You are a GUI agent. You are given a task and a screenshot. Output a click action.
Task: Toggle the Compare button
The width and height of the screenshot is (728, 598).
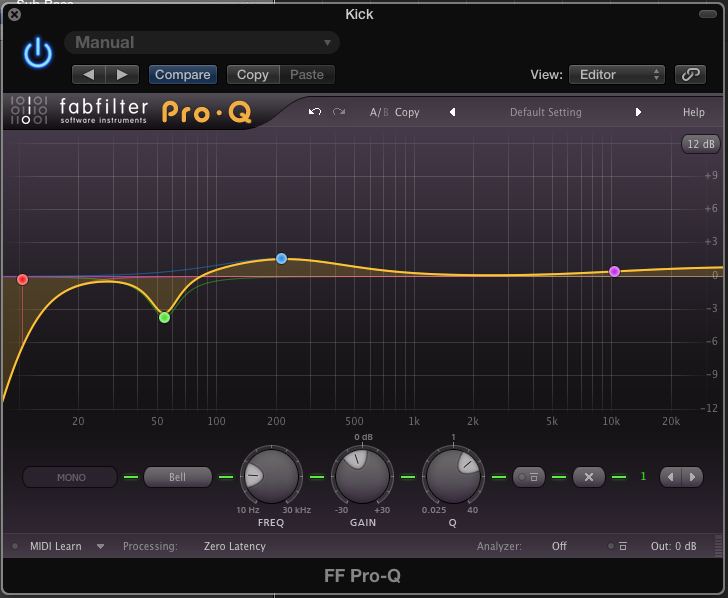(182, 74)
